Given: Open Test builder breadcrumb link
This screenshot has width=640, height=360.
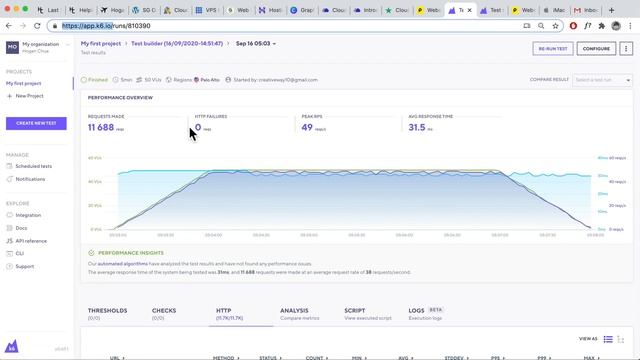Looking at the screenshot, I should 177,43.
